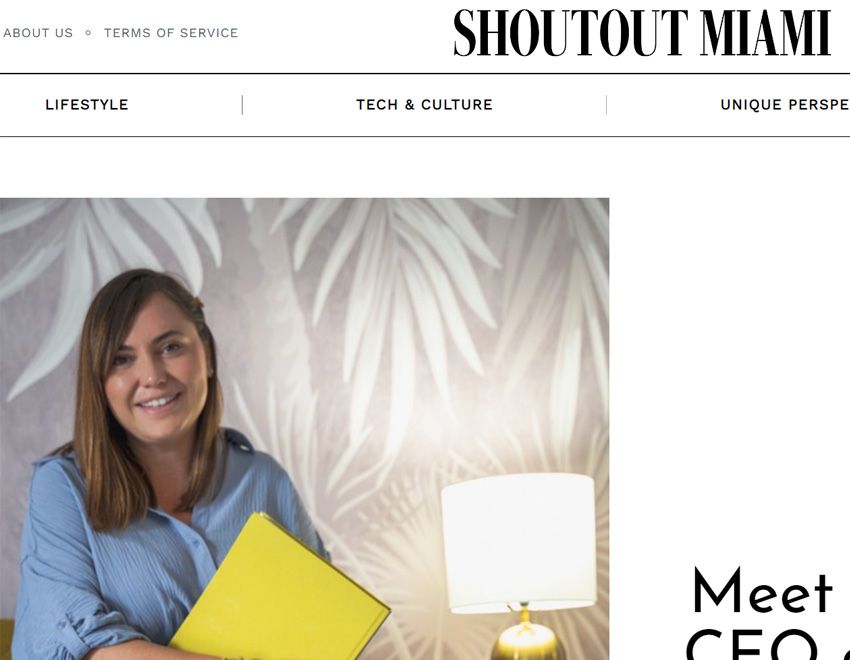
Task: Click the gold lamp base in the photo
Action: (x=526, y=638)
